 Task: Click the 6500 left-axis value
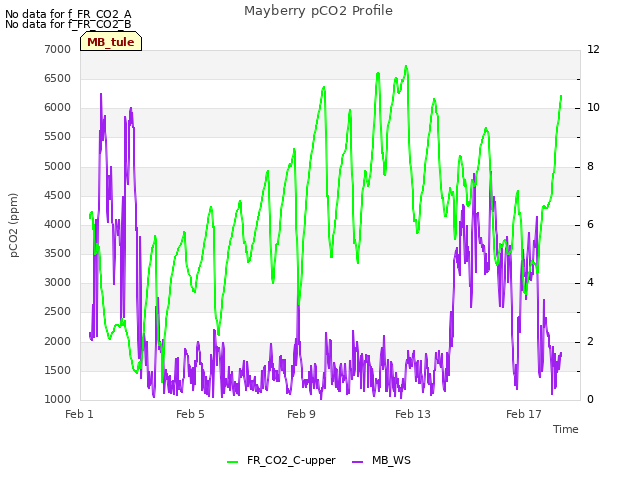pyautogui.click(x=58, y=78)
